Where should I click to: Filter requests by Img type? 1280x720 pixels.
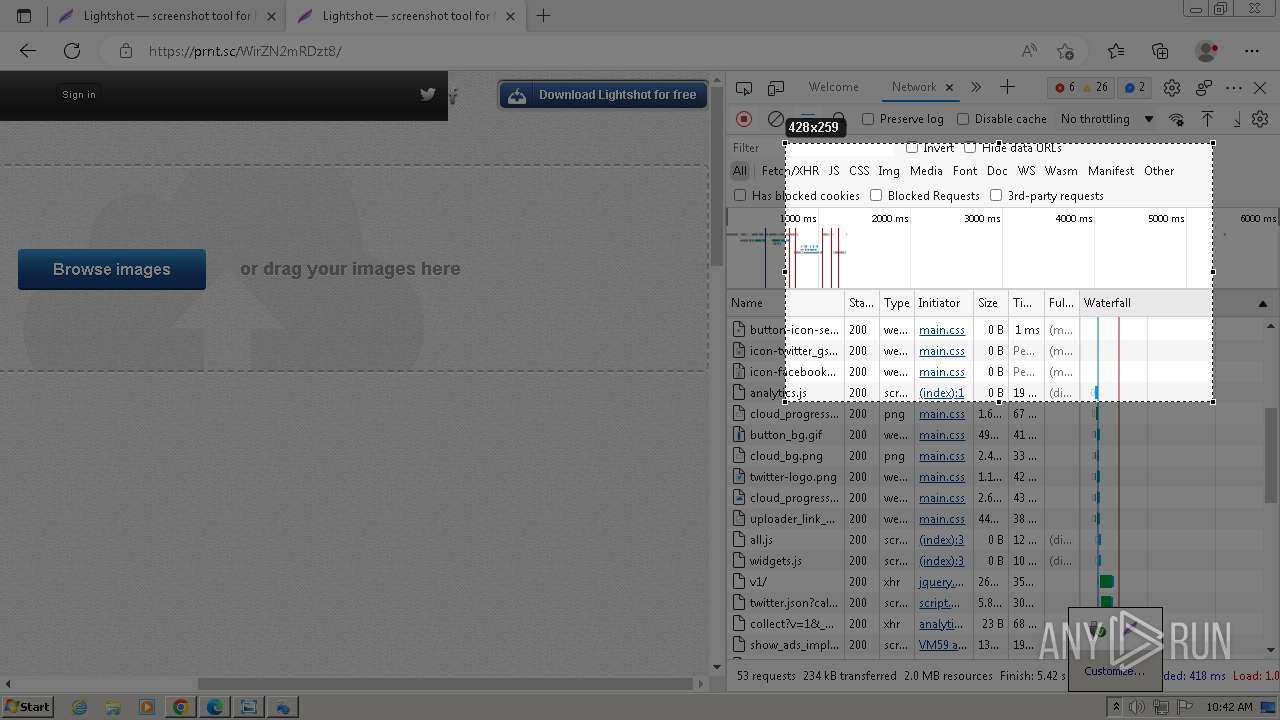888,171
